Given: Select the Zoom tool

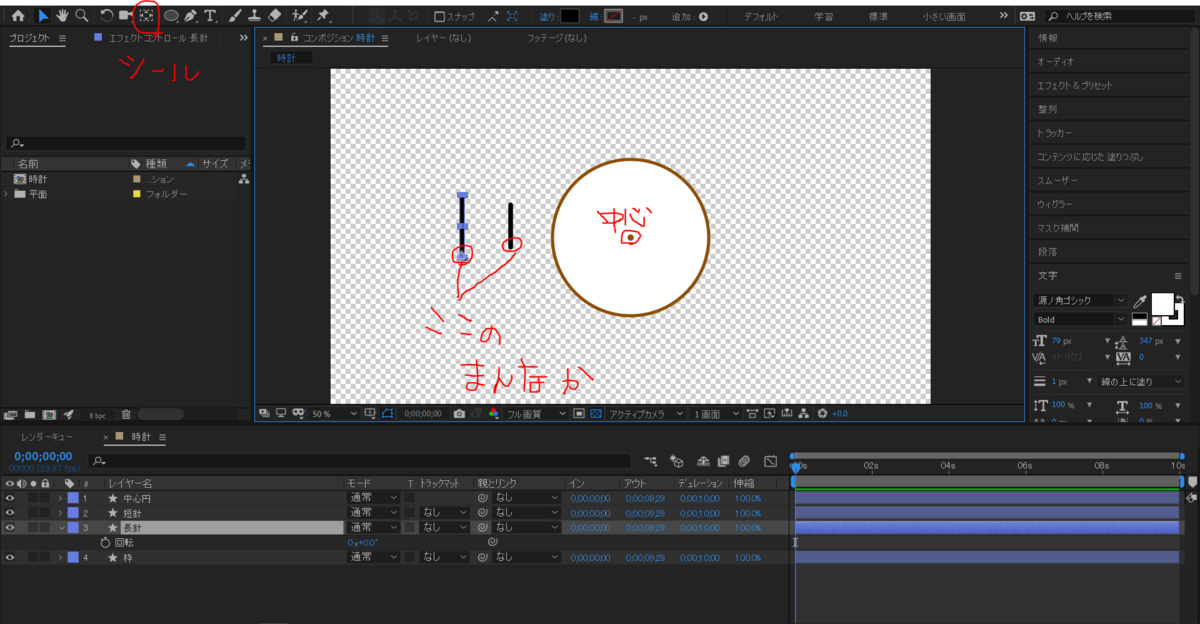Looking at the screenshot, I should tap(81, 15).
